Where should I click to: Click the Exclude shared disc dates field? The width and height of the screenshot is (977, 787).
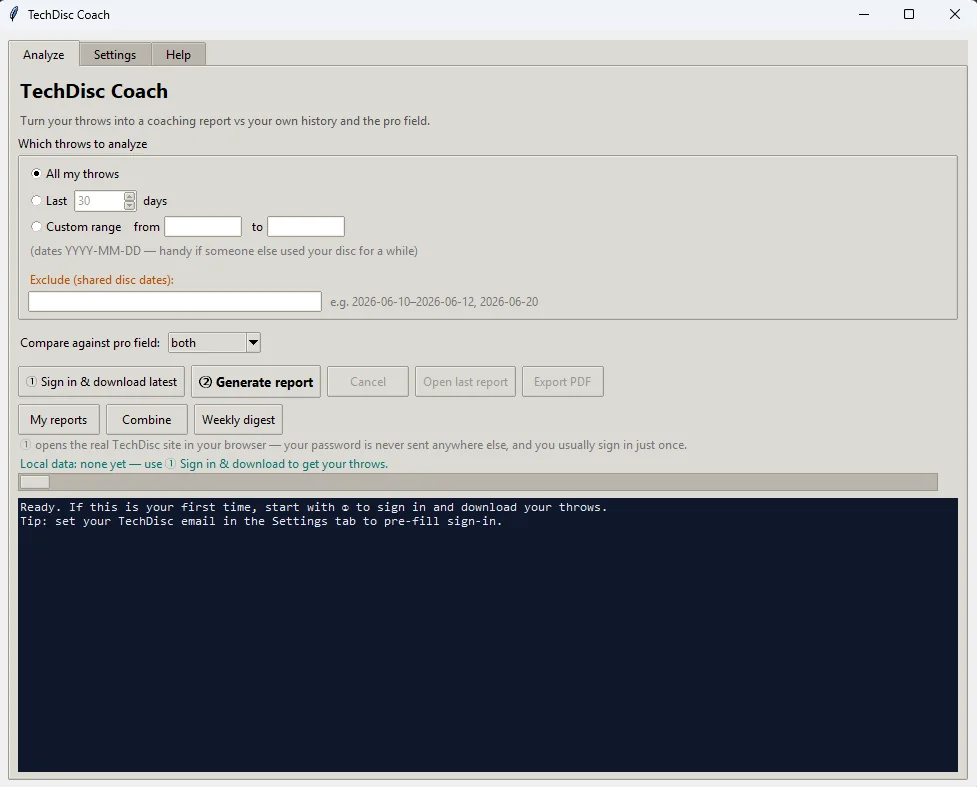[175, 302]
